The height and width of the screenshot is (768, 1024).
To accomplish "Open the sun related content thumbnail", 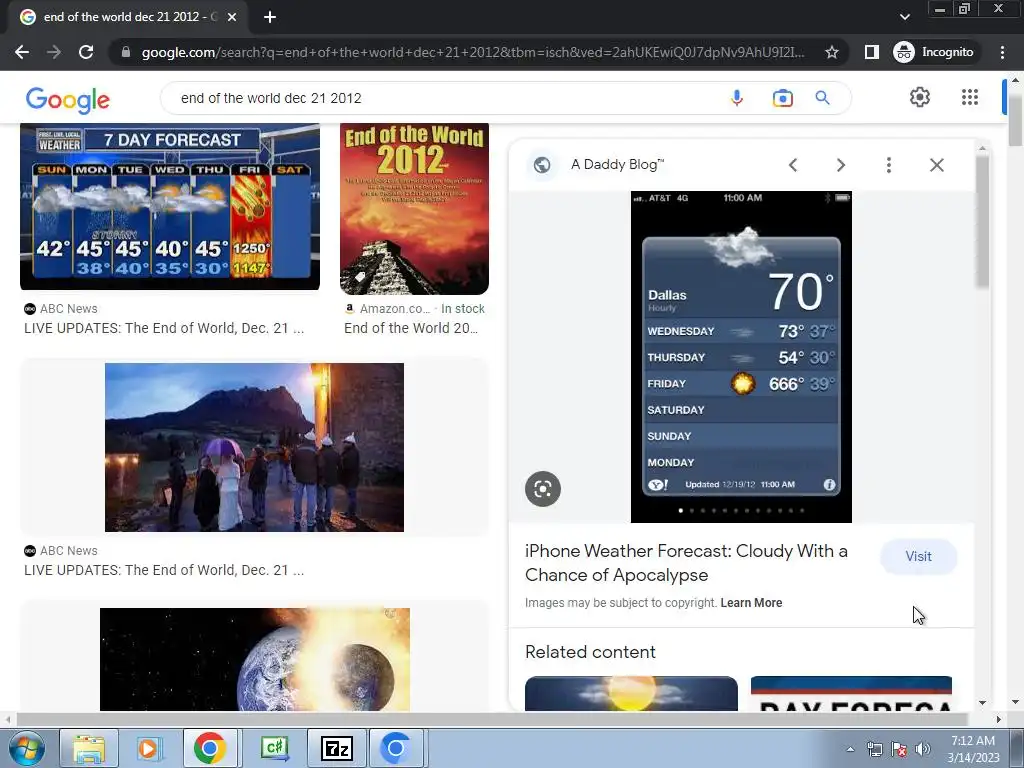I will click(631, 694).
